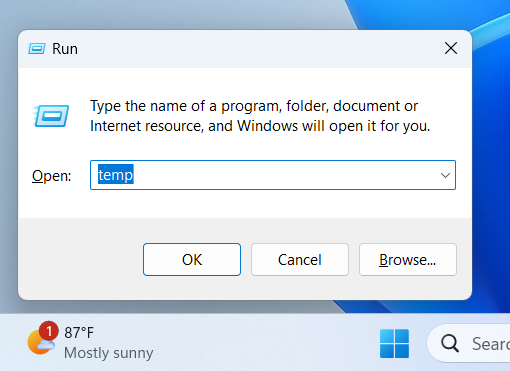
Task: Click the Run icon in title bar
Action: tap(36, 49)
